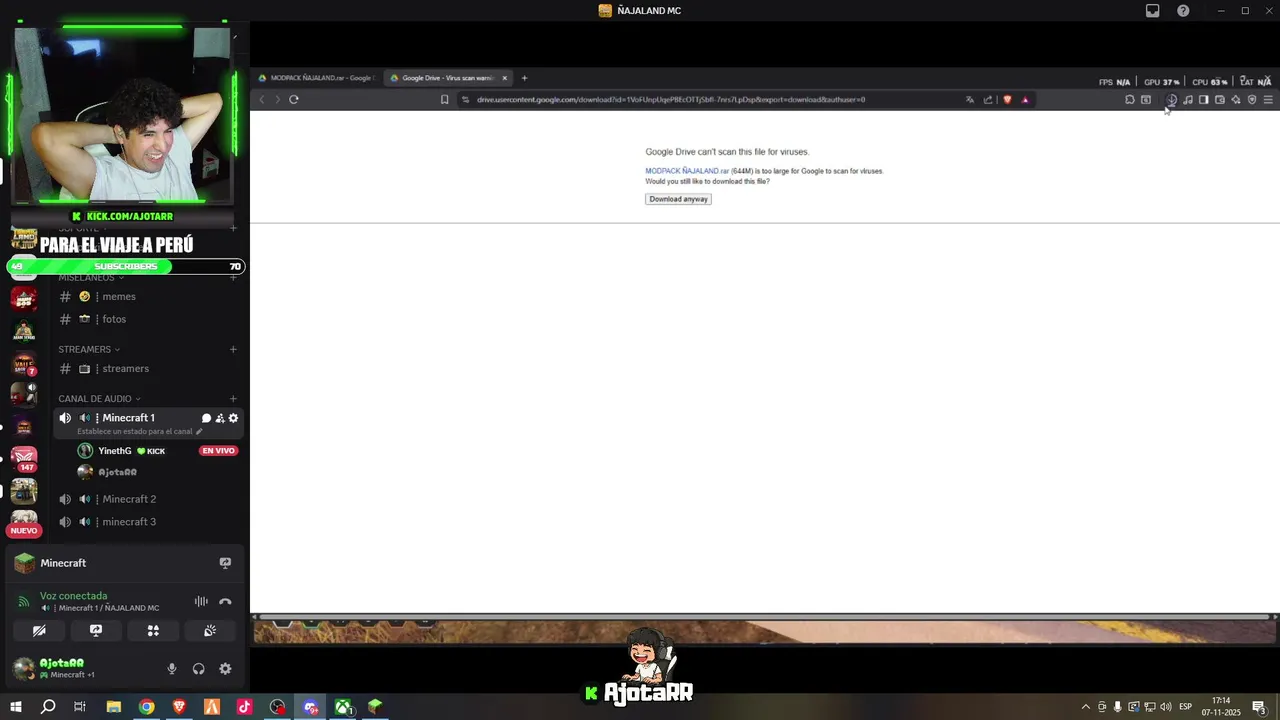Start an activity from voice panel
The image size is (1280, 720).
pos(153,631)
